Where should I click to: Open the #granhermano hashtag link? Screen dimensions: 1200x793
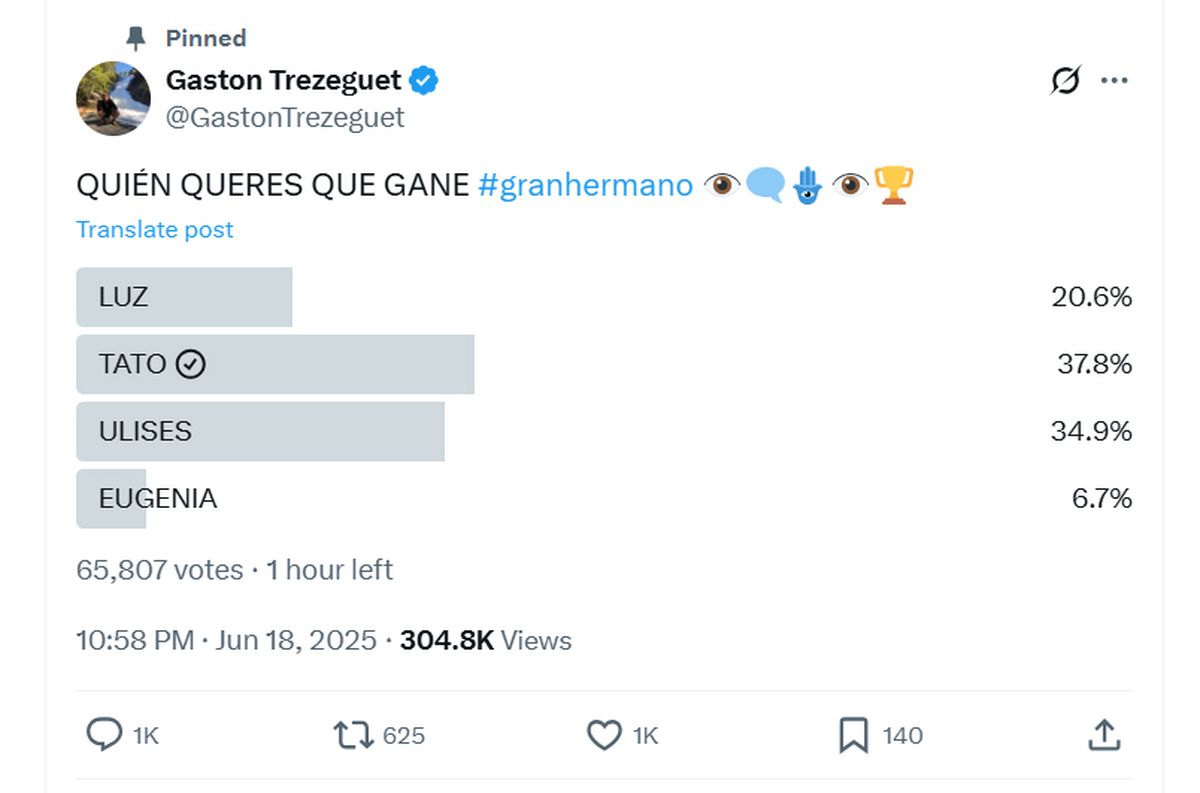point(585,185)
